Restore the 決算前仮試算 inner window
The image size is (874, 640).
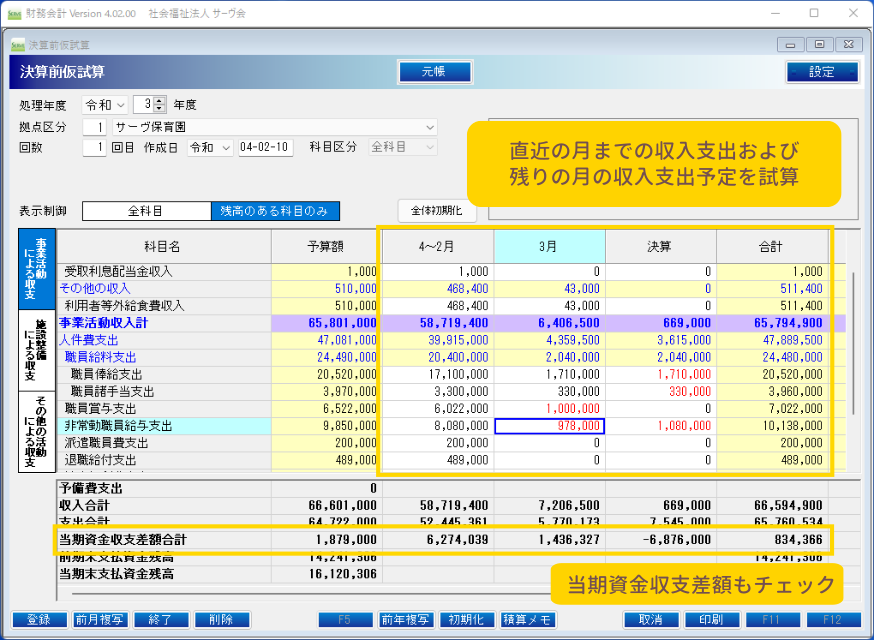819,45
